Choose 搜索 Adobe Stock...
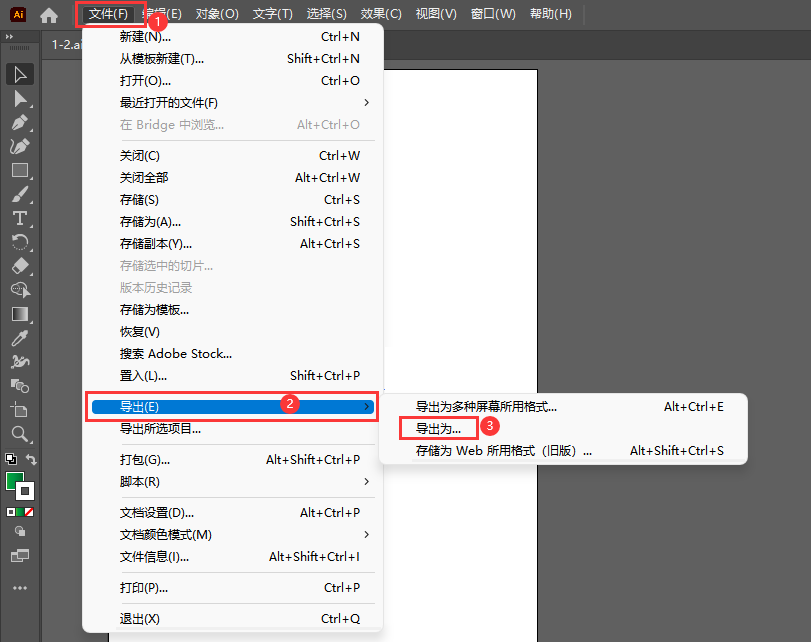 pyautogui.click(x=233, y=353)
